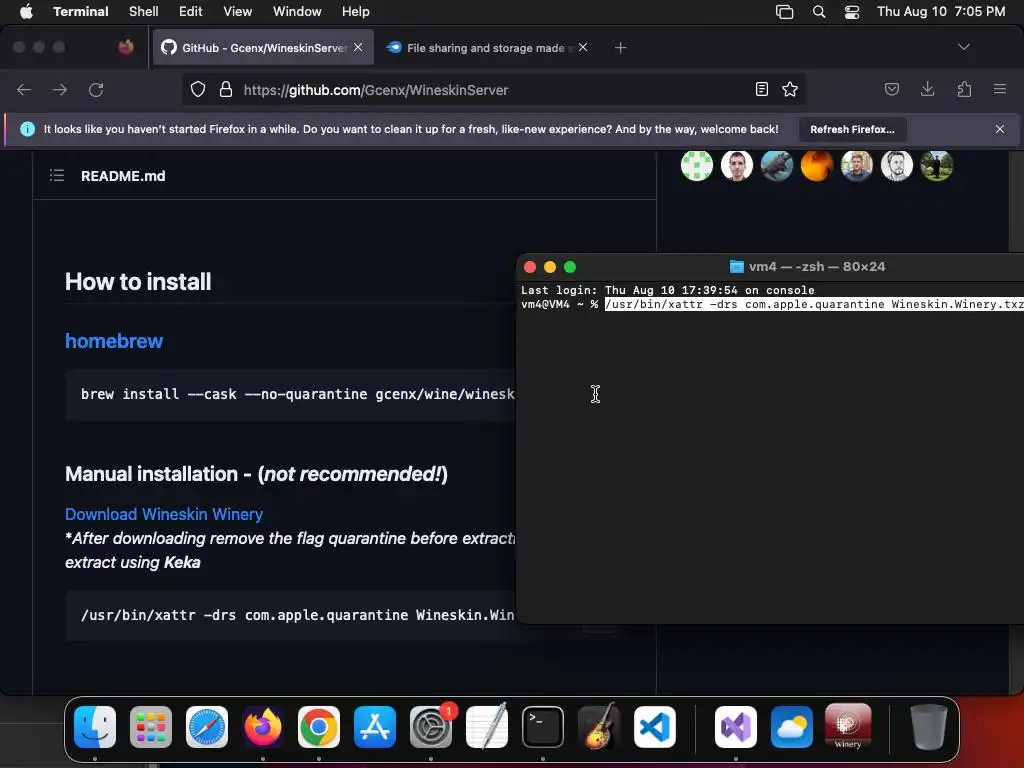Viewport: 1024px width, 768px height.
Task: Click the homebrew link
Action: (x=114, y=341)
